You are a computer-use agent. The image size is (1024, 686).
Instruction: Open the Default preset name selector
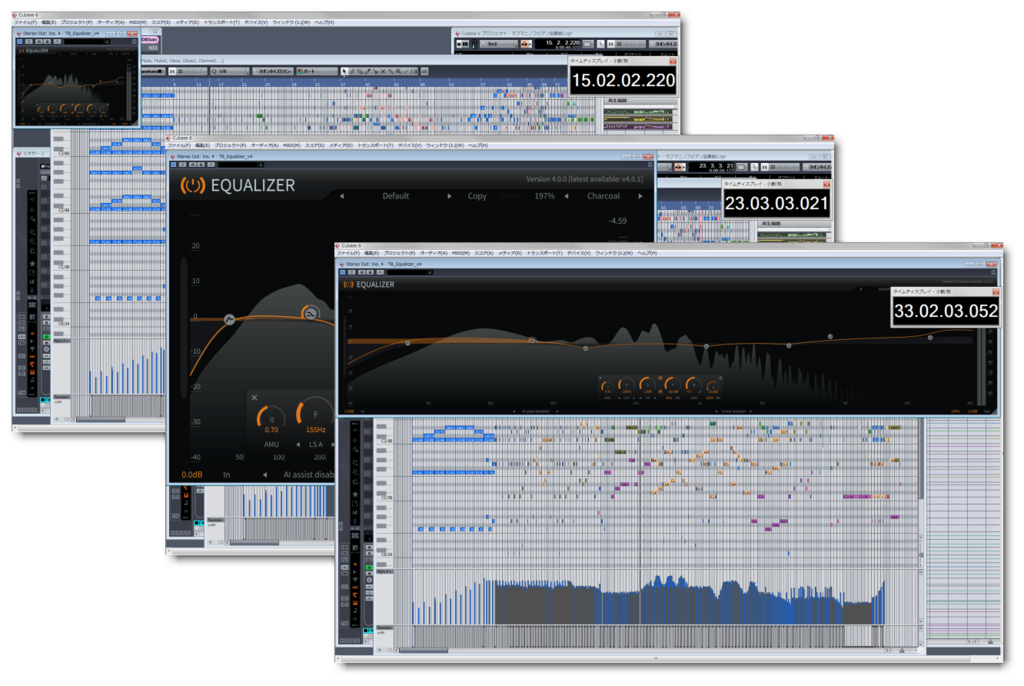[395, 196]
